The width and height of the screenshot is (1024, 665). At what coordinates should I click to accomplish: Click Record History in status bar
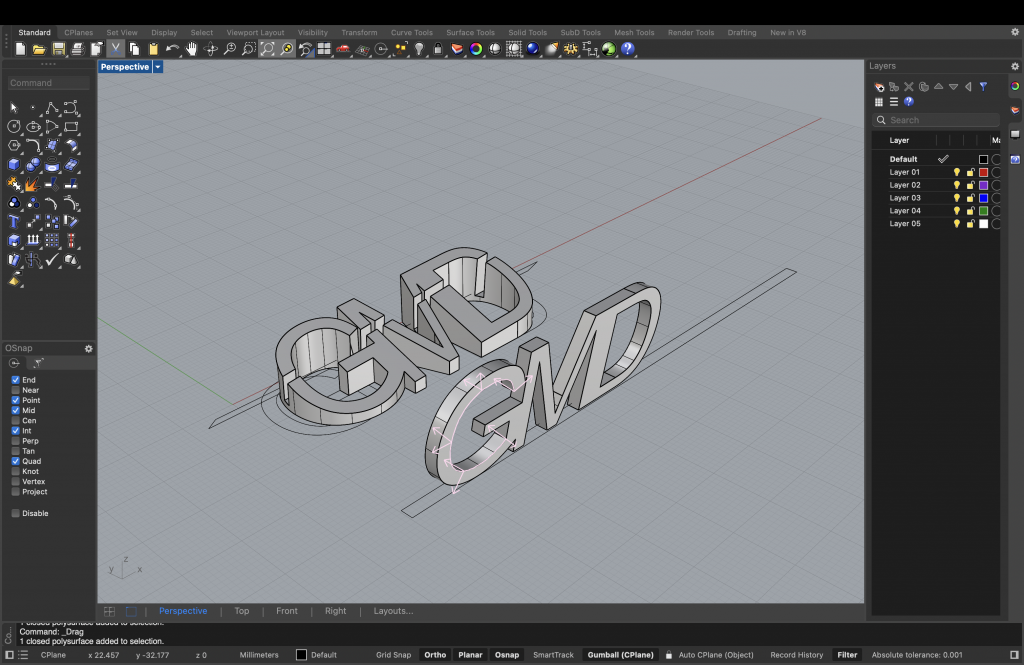click(796, 655)
